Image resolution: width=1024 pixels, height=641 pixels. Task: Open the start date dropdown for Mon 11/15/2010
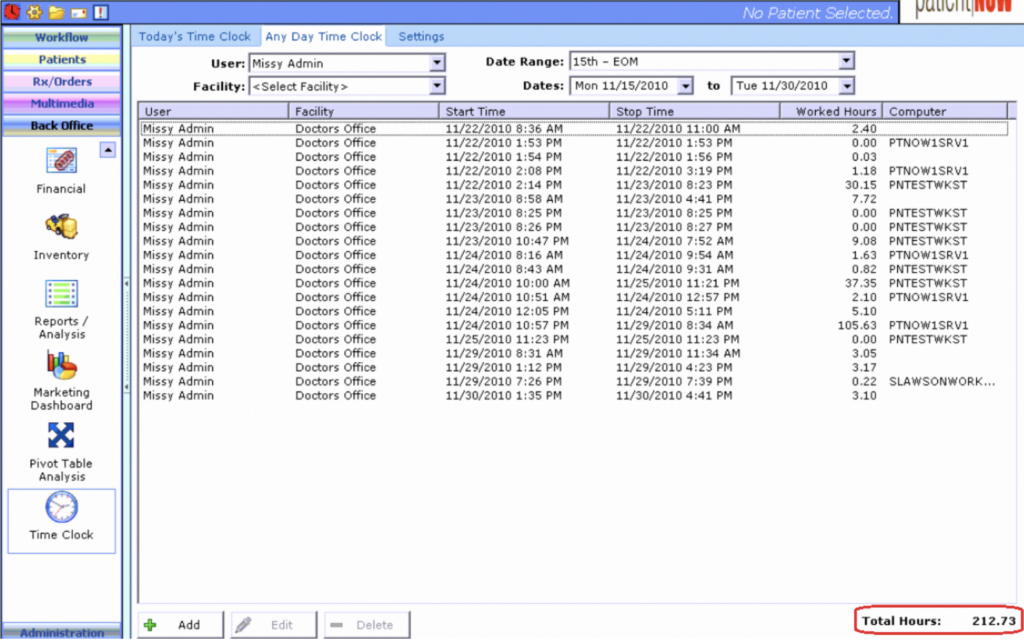(x=686, y=86)
